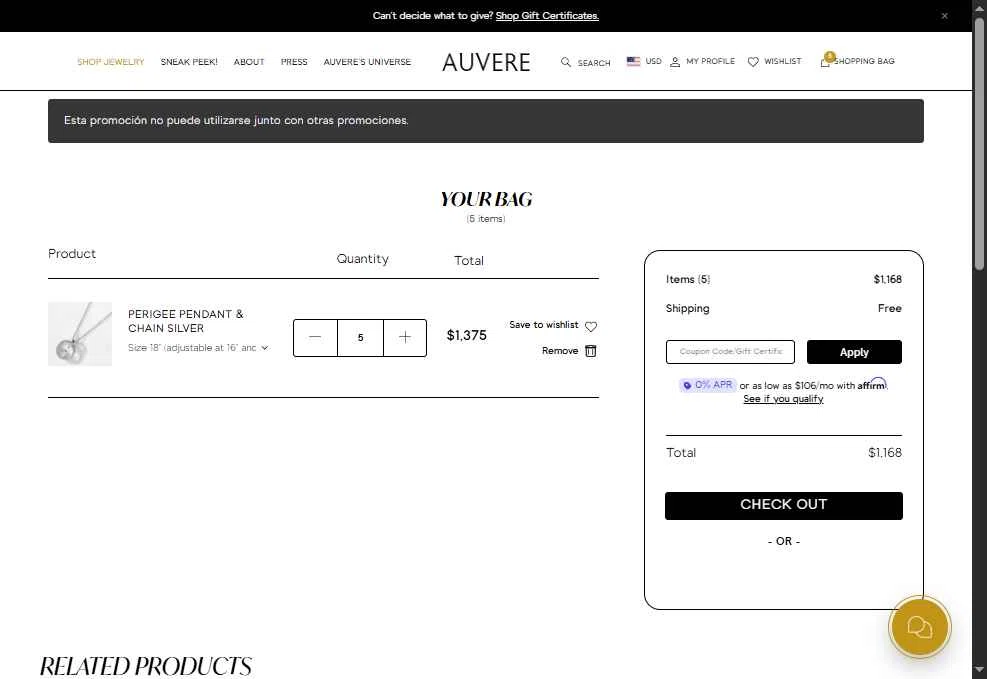Click the My Profile person icon
987x679 pixels.
click(675, 62)
